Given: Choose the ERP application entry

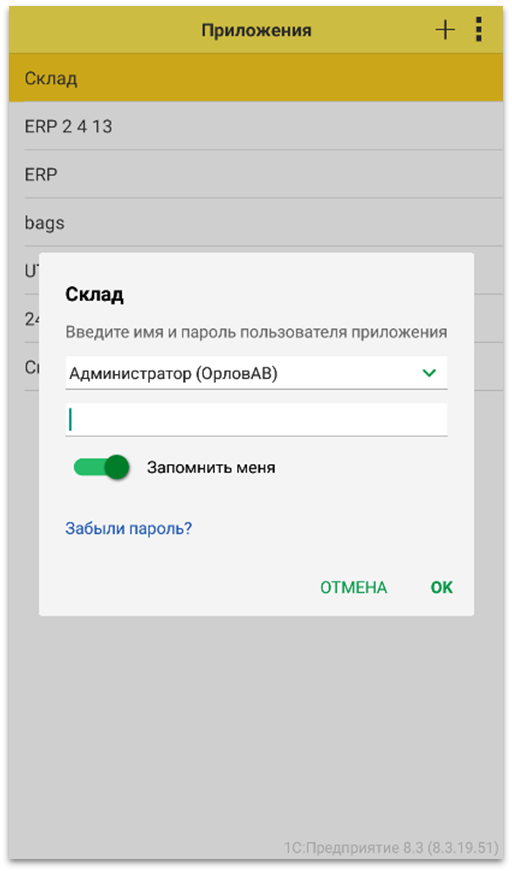Looking at the screenshot, I should pyautogui.click(x=256, y=174).
